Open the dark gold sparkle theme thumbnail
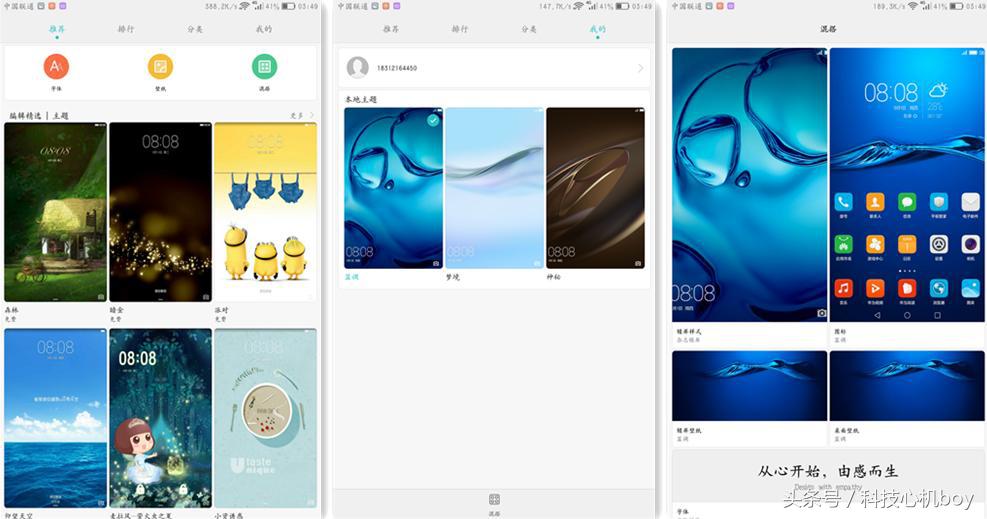The width and height of the screenshot is (987, 519). pyautogui.click(x=161, y=212)
